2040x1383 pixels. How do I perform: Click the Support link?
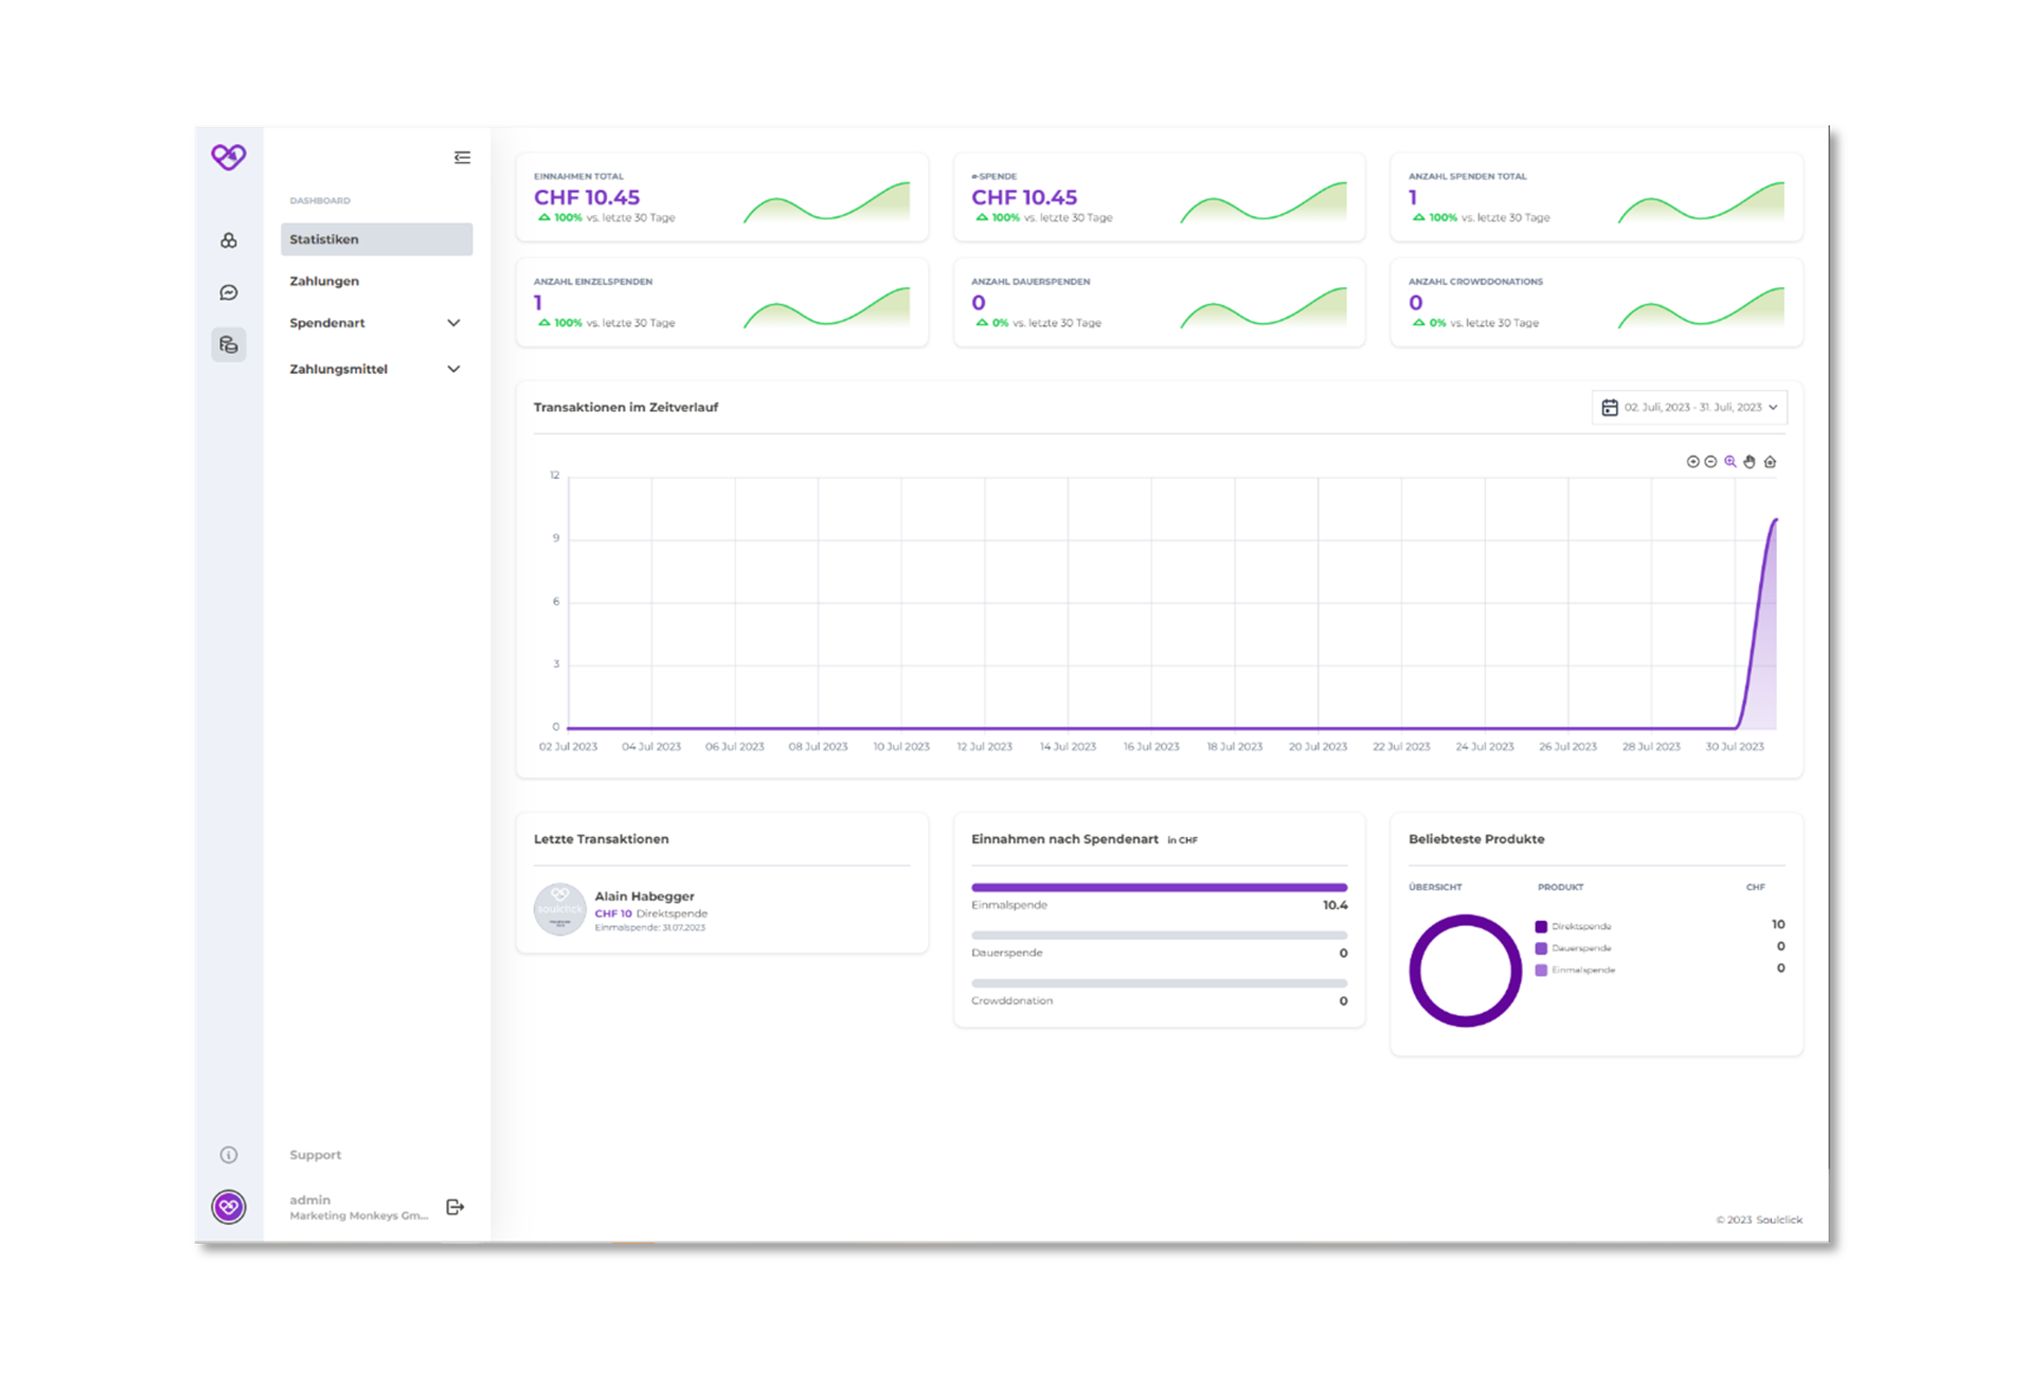point(315,1155)
